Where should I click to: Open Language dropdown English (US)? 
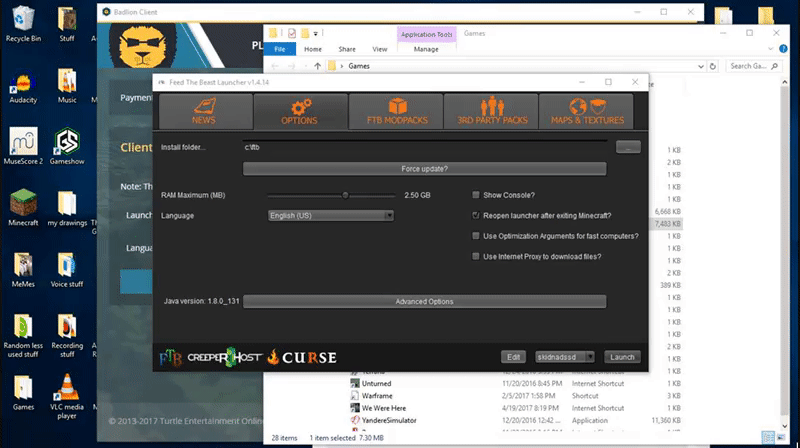tap(331, 215)
